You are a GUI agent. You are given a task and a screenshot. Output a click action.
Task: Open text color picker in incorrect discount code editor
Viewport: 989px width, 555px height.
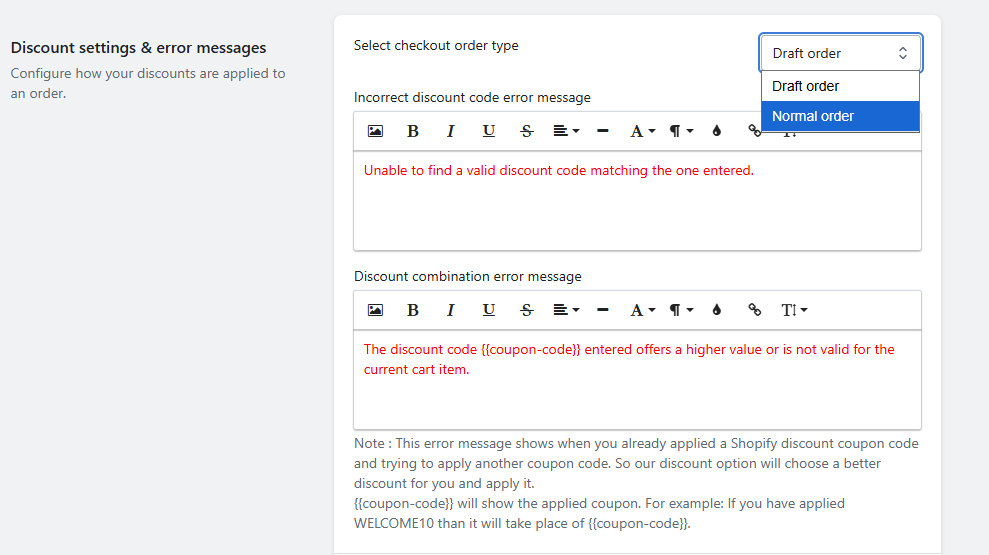tap(717, 131)
